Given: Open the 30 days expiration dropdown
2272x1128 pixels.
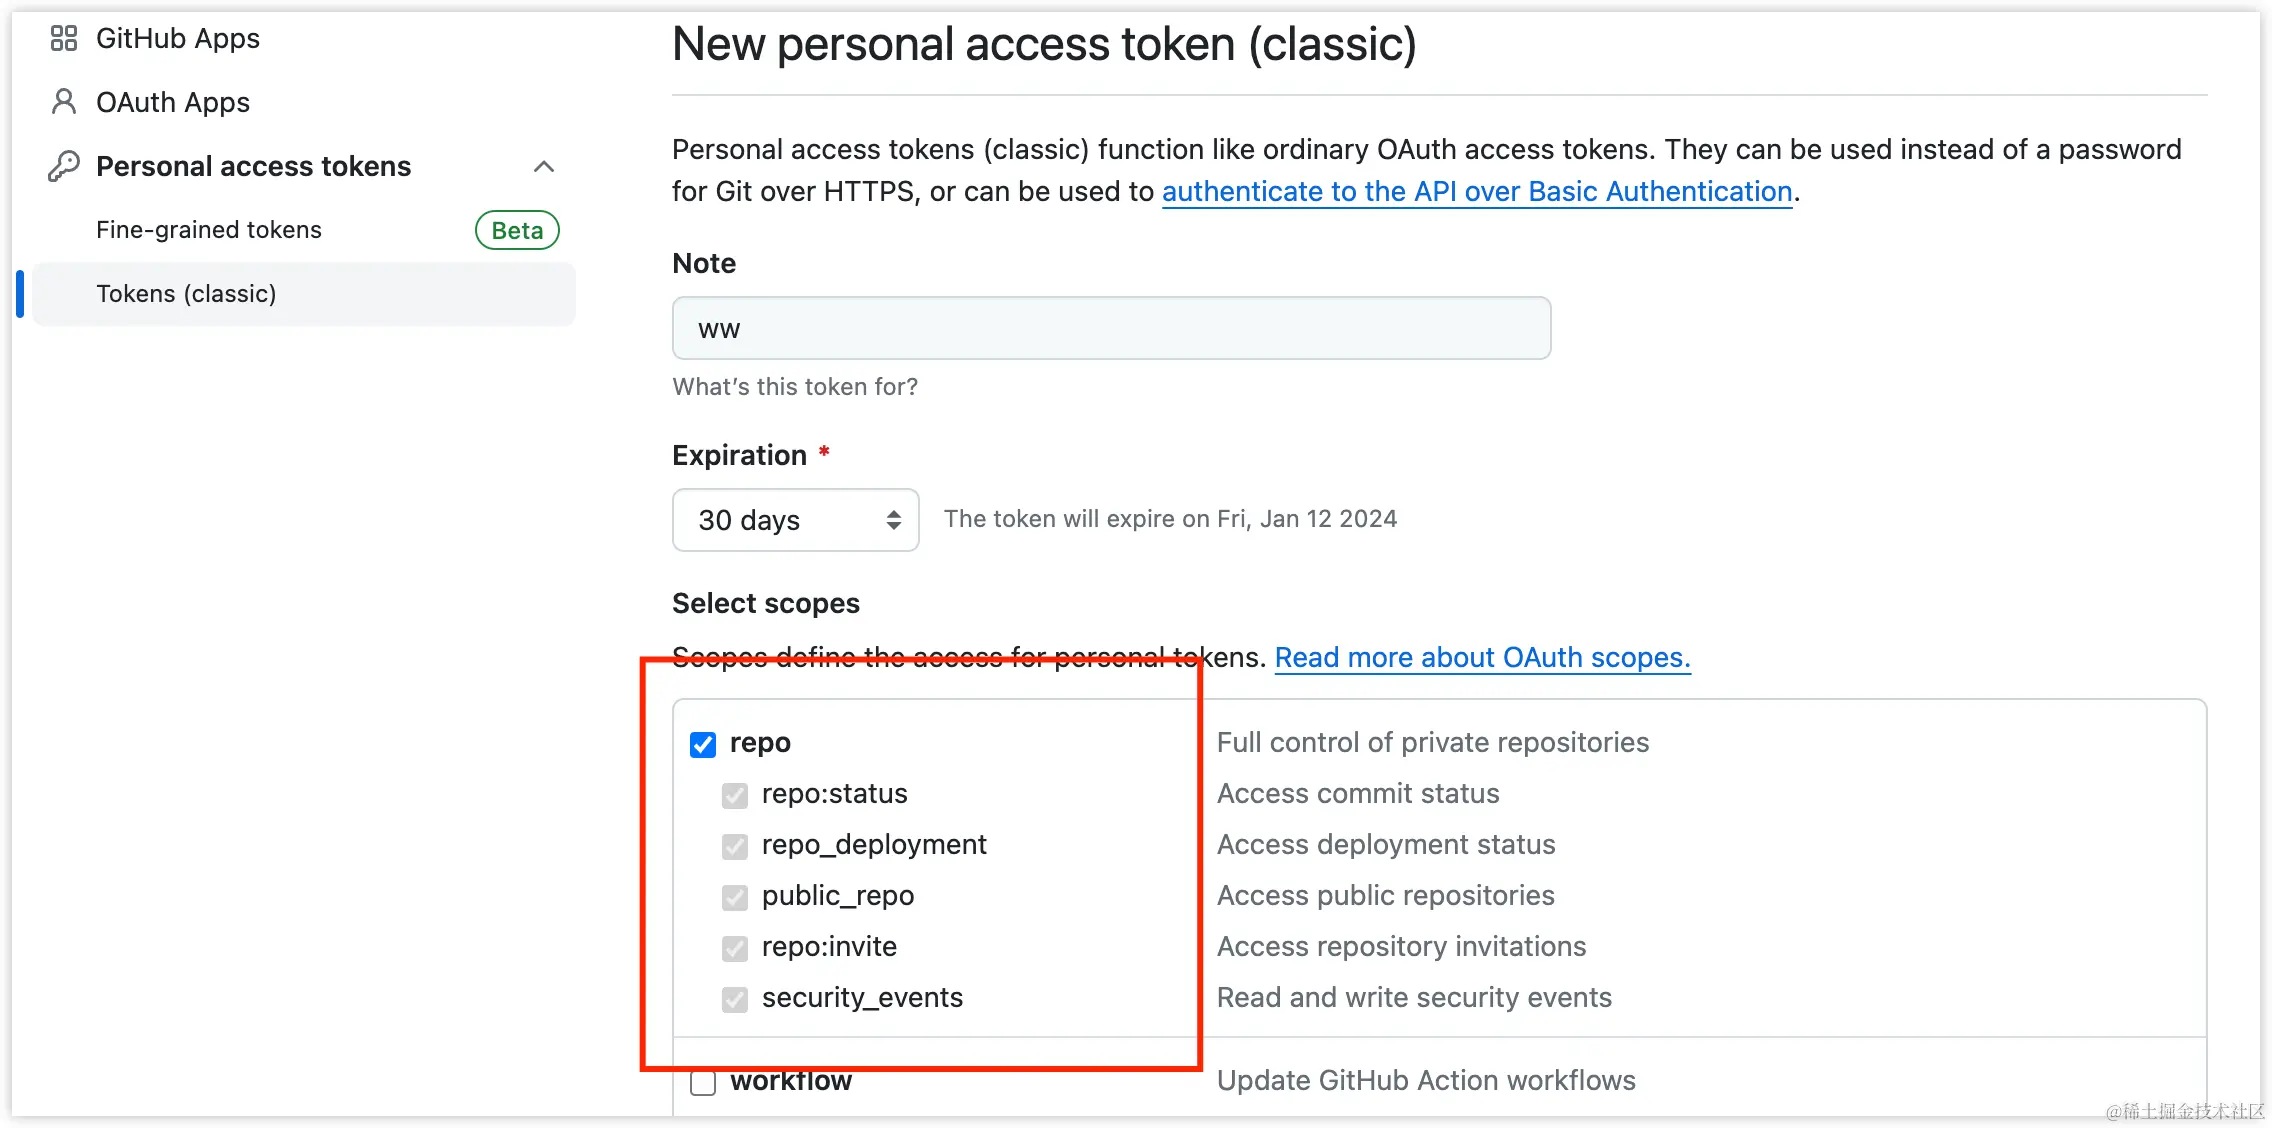Looking at the screenshot, I should pyautogui.click(x=796, y=520).
